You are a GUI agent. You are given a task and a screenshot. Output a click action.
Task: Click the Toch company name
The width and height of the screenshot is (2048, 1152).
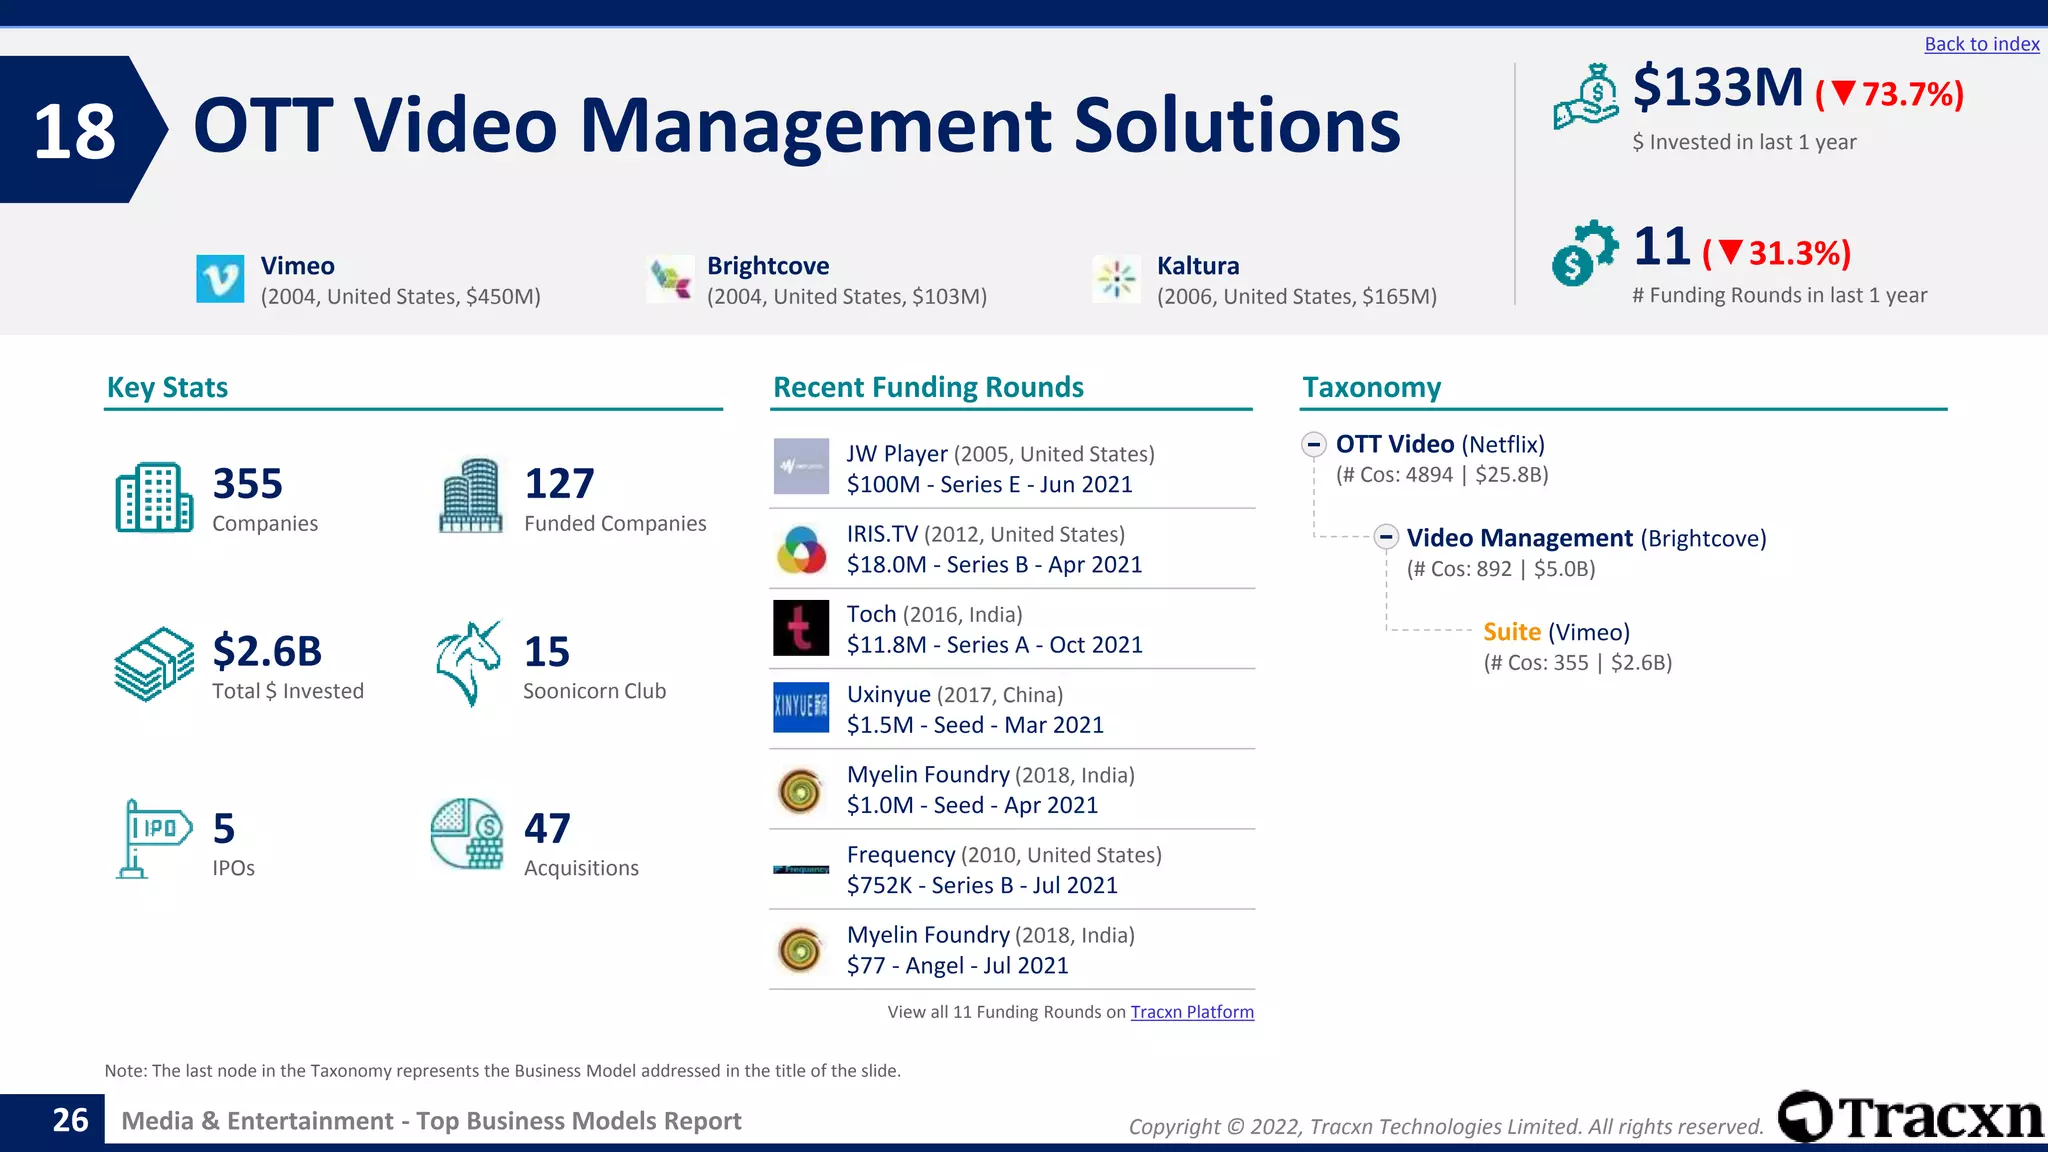coord(871,614)
